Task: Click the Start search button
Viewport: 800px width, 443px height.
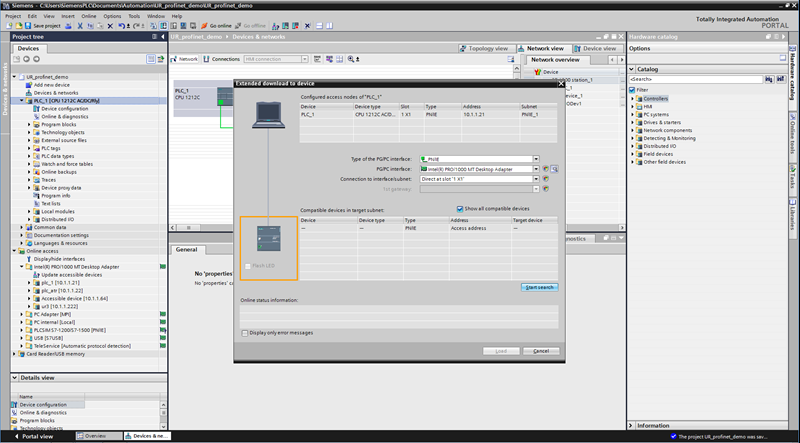Action: coord(540,287)
